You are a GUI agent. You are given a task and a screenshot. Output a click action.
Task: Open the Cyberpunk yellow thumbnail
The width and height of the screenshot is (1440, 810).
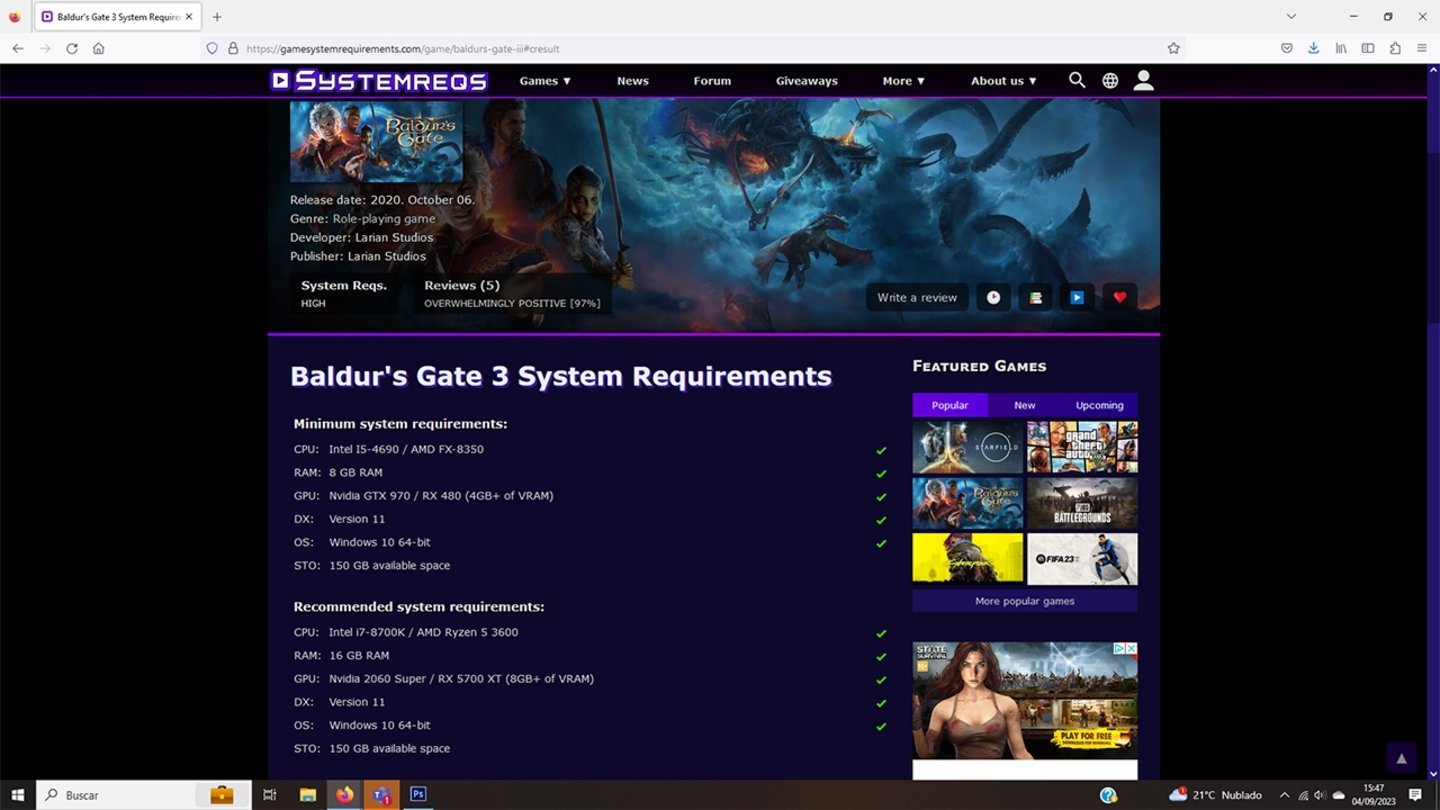(x=968, y=558)
